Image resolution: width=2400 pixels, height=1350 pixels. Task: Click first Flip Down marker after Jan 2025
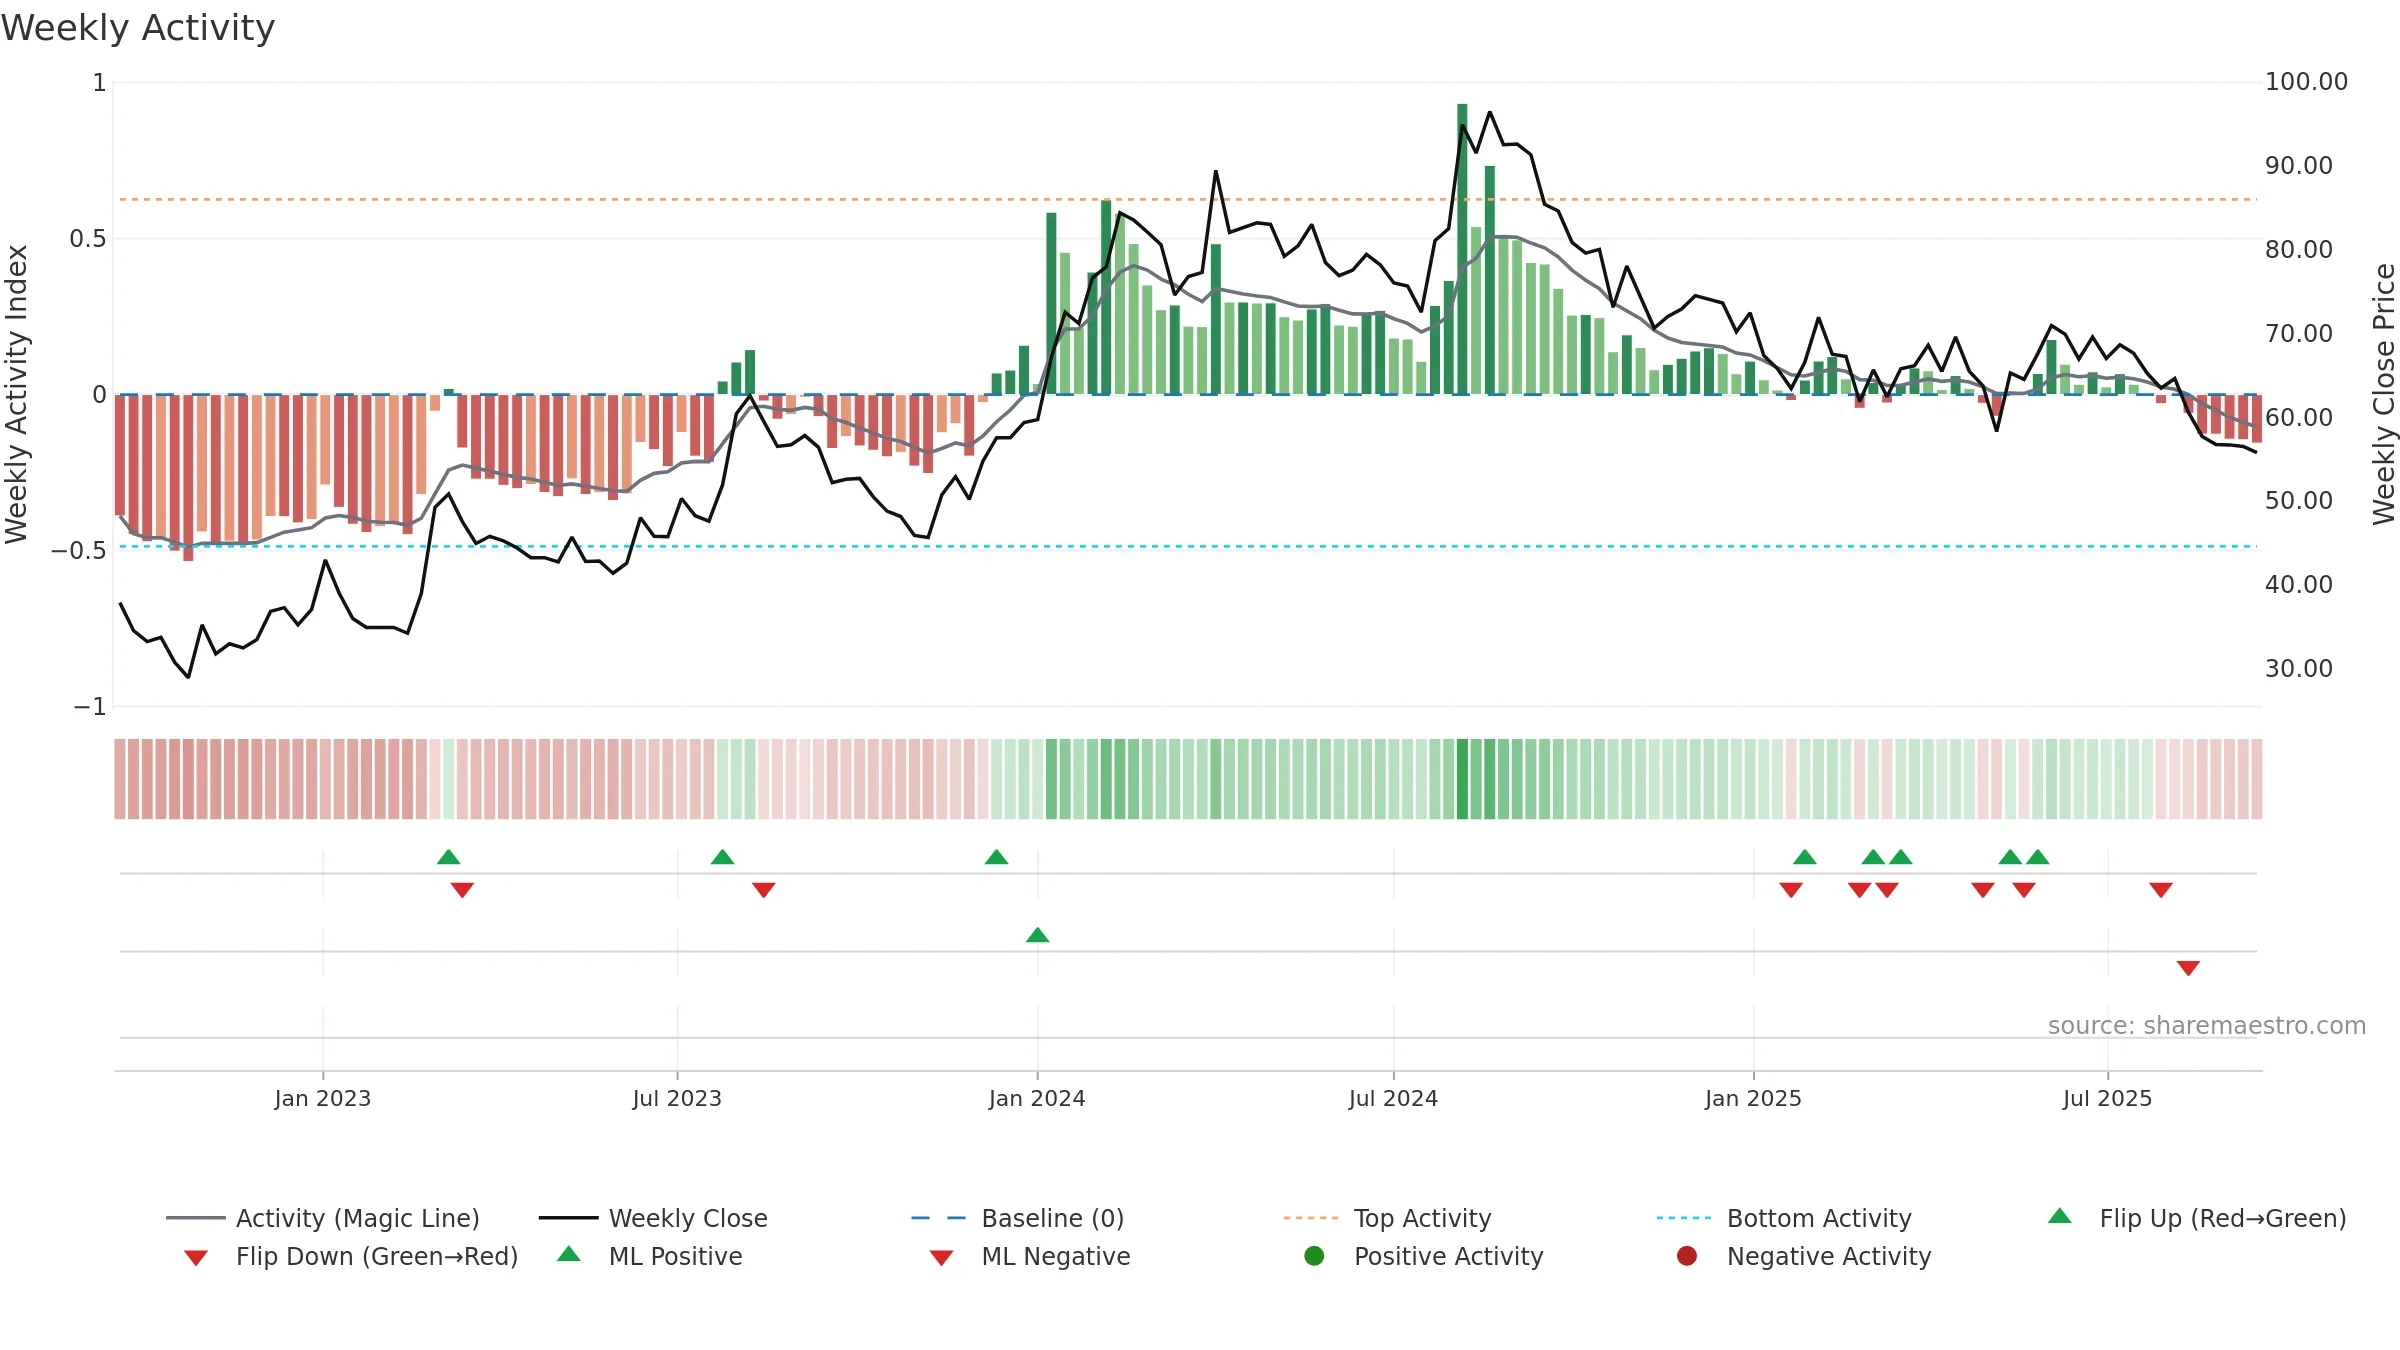click(1791, 890)
